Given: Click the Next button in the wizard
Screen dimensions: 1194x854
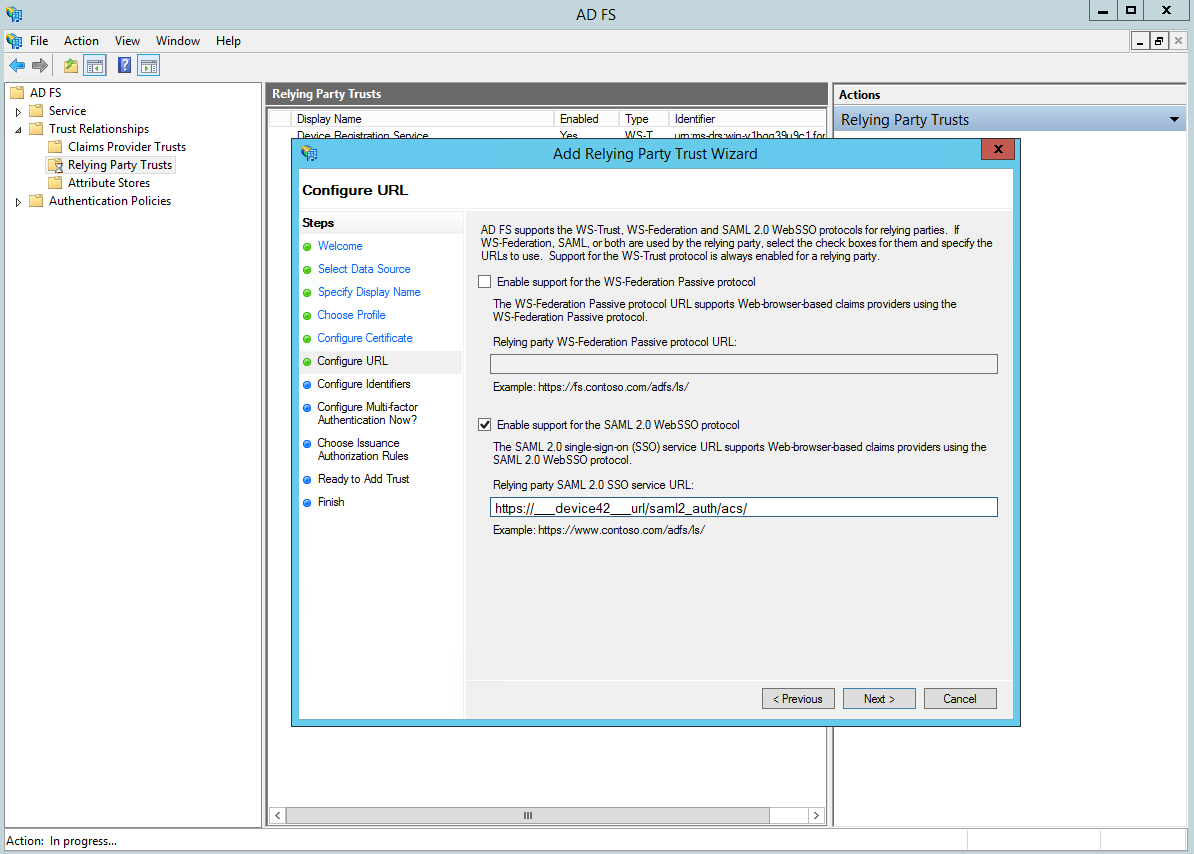Looking at the screenshot, I should click(878, 699).
